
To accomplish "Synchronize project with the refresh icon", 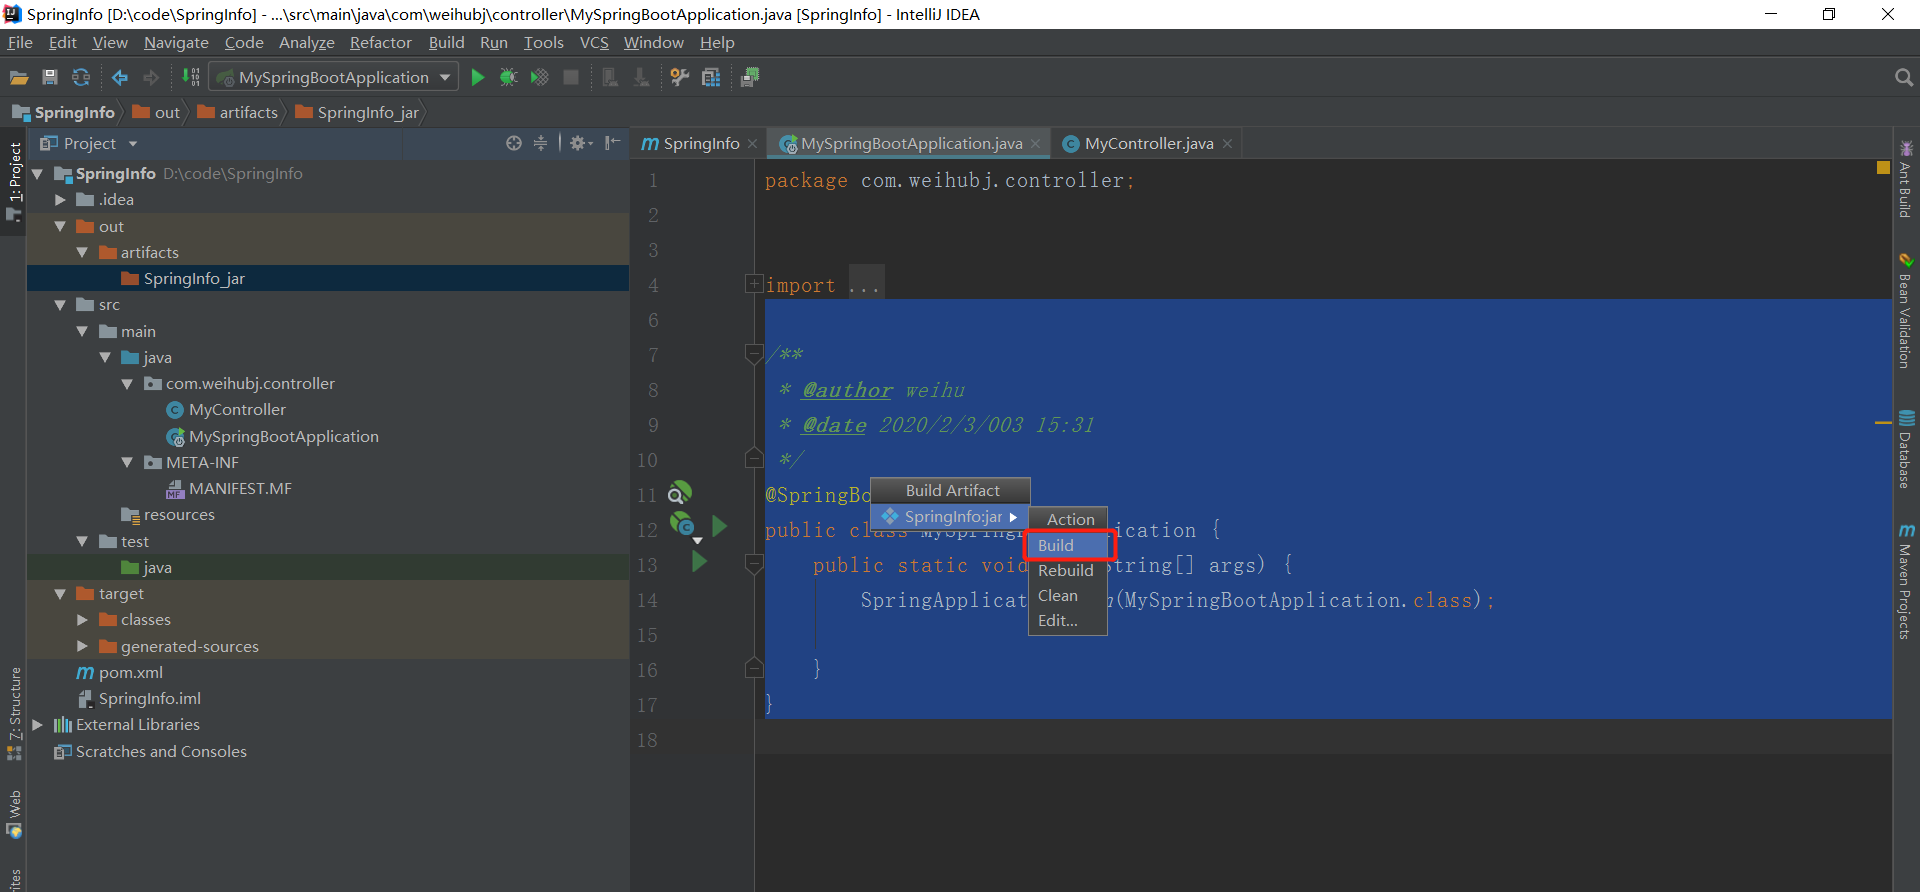I will (81, 78).
